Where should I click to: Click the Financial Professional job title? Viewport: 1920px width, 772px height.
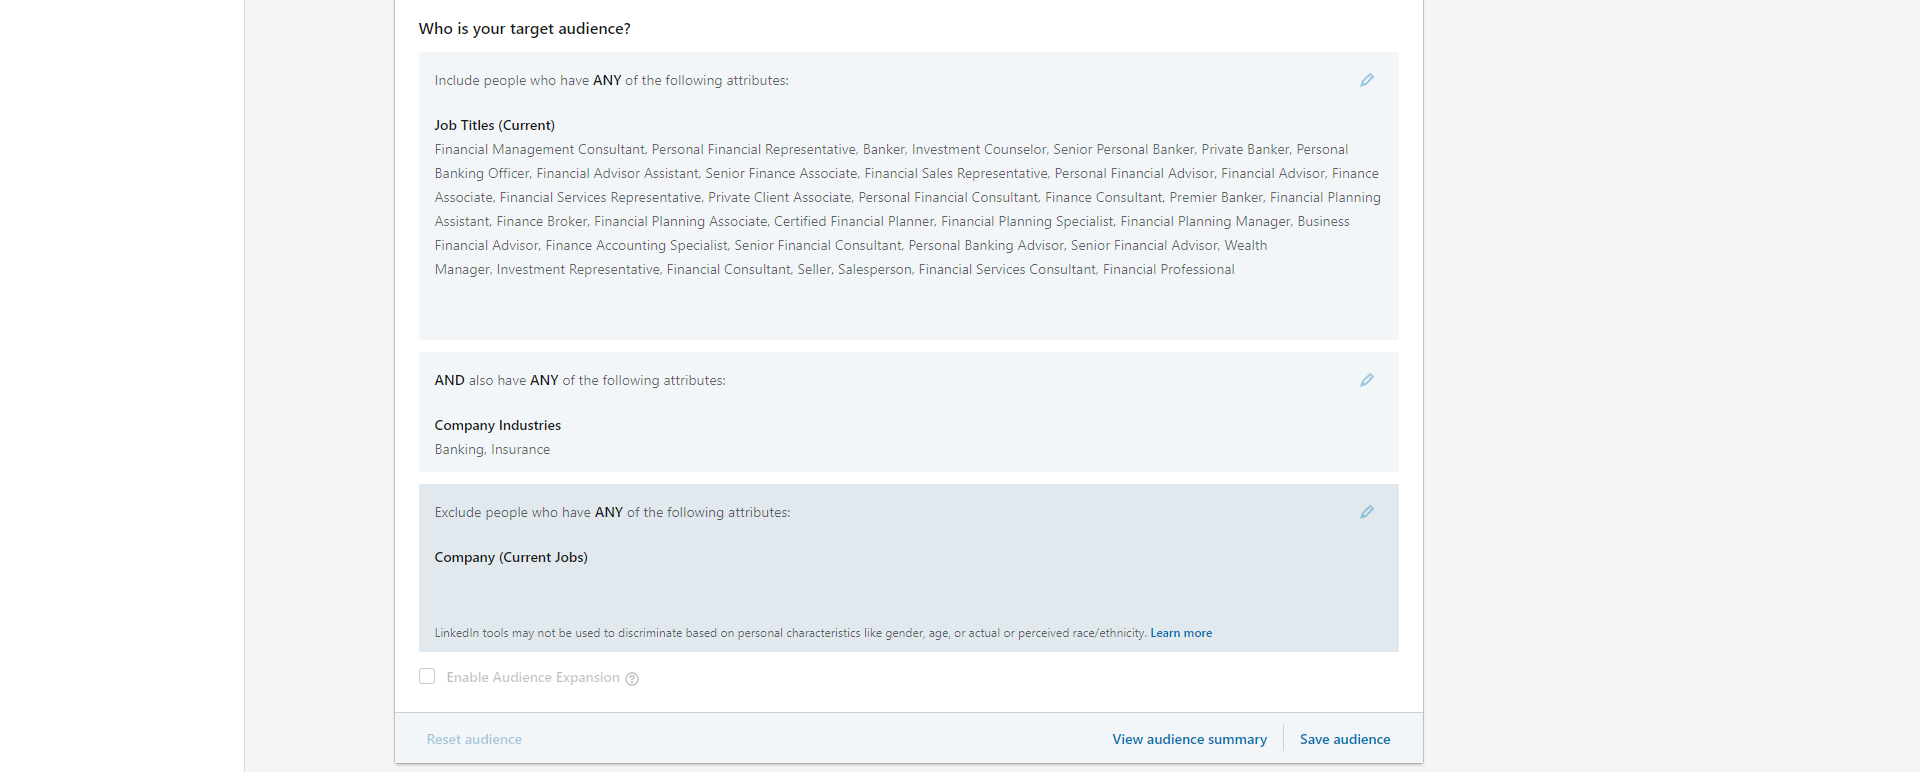click(1168, 270)
